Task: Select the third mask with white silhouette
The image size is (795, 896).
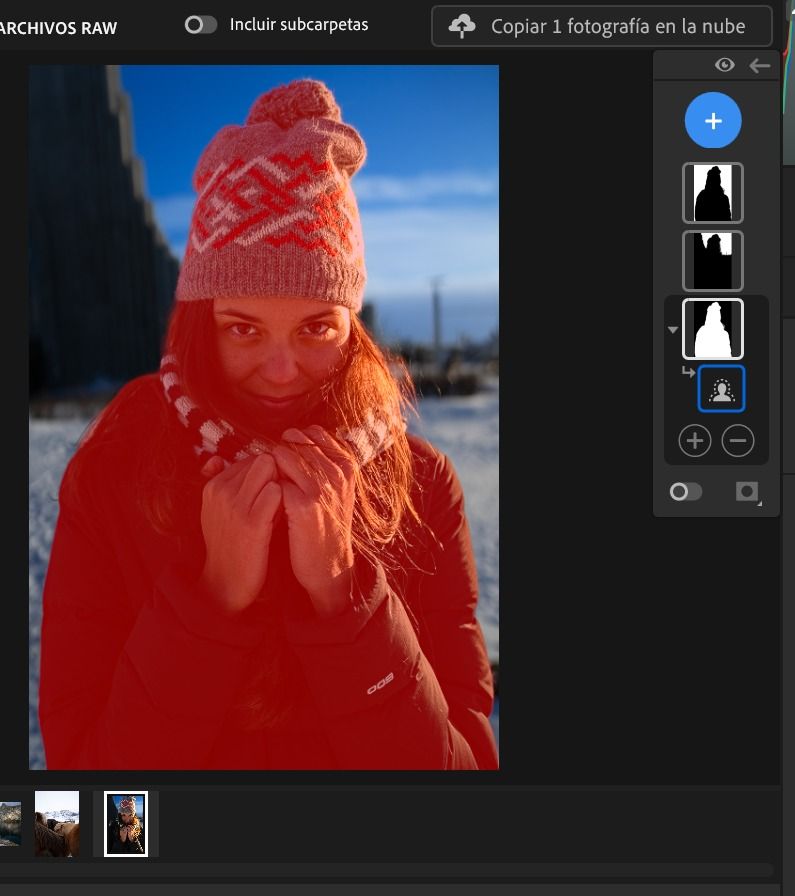Action: 712,329
